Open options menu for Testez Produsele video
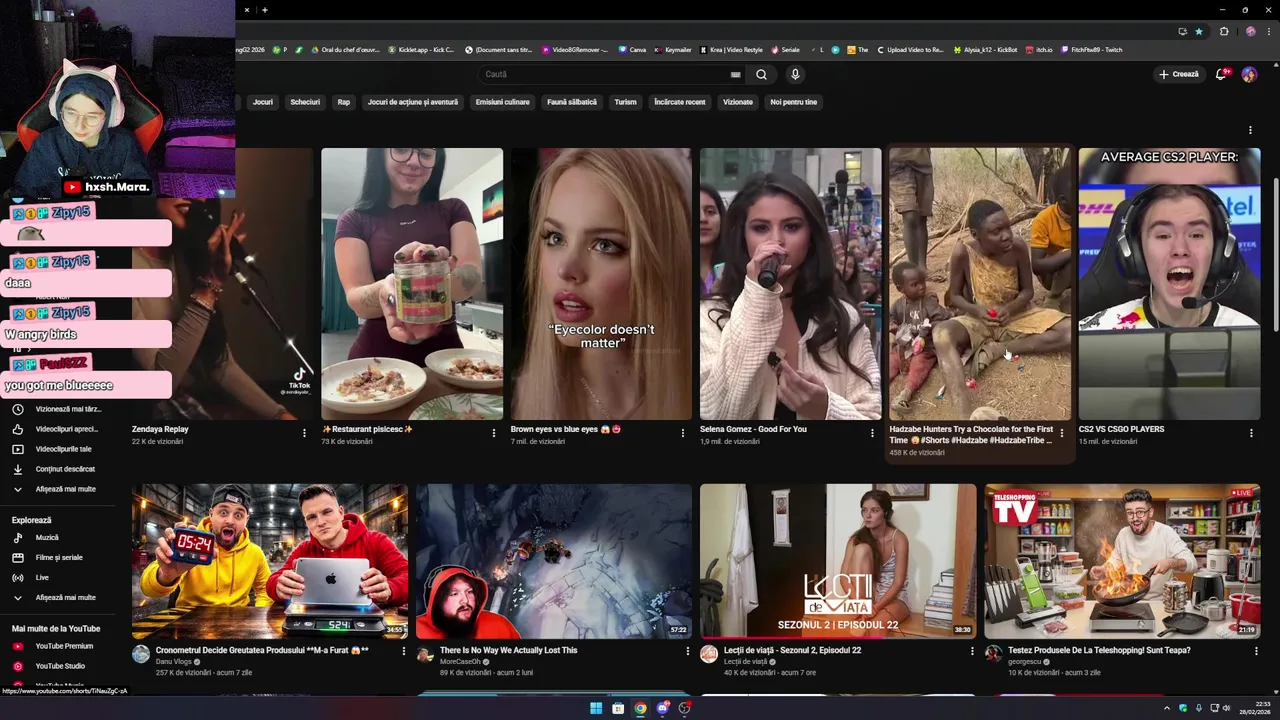The width and height of the screenshot is (1280, 720). point(1256,651)
